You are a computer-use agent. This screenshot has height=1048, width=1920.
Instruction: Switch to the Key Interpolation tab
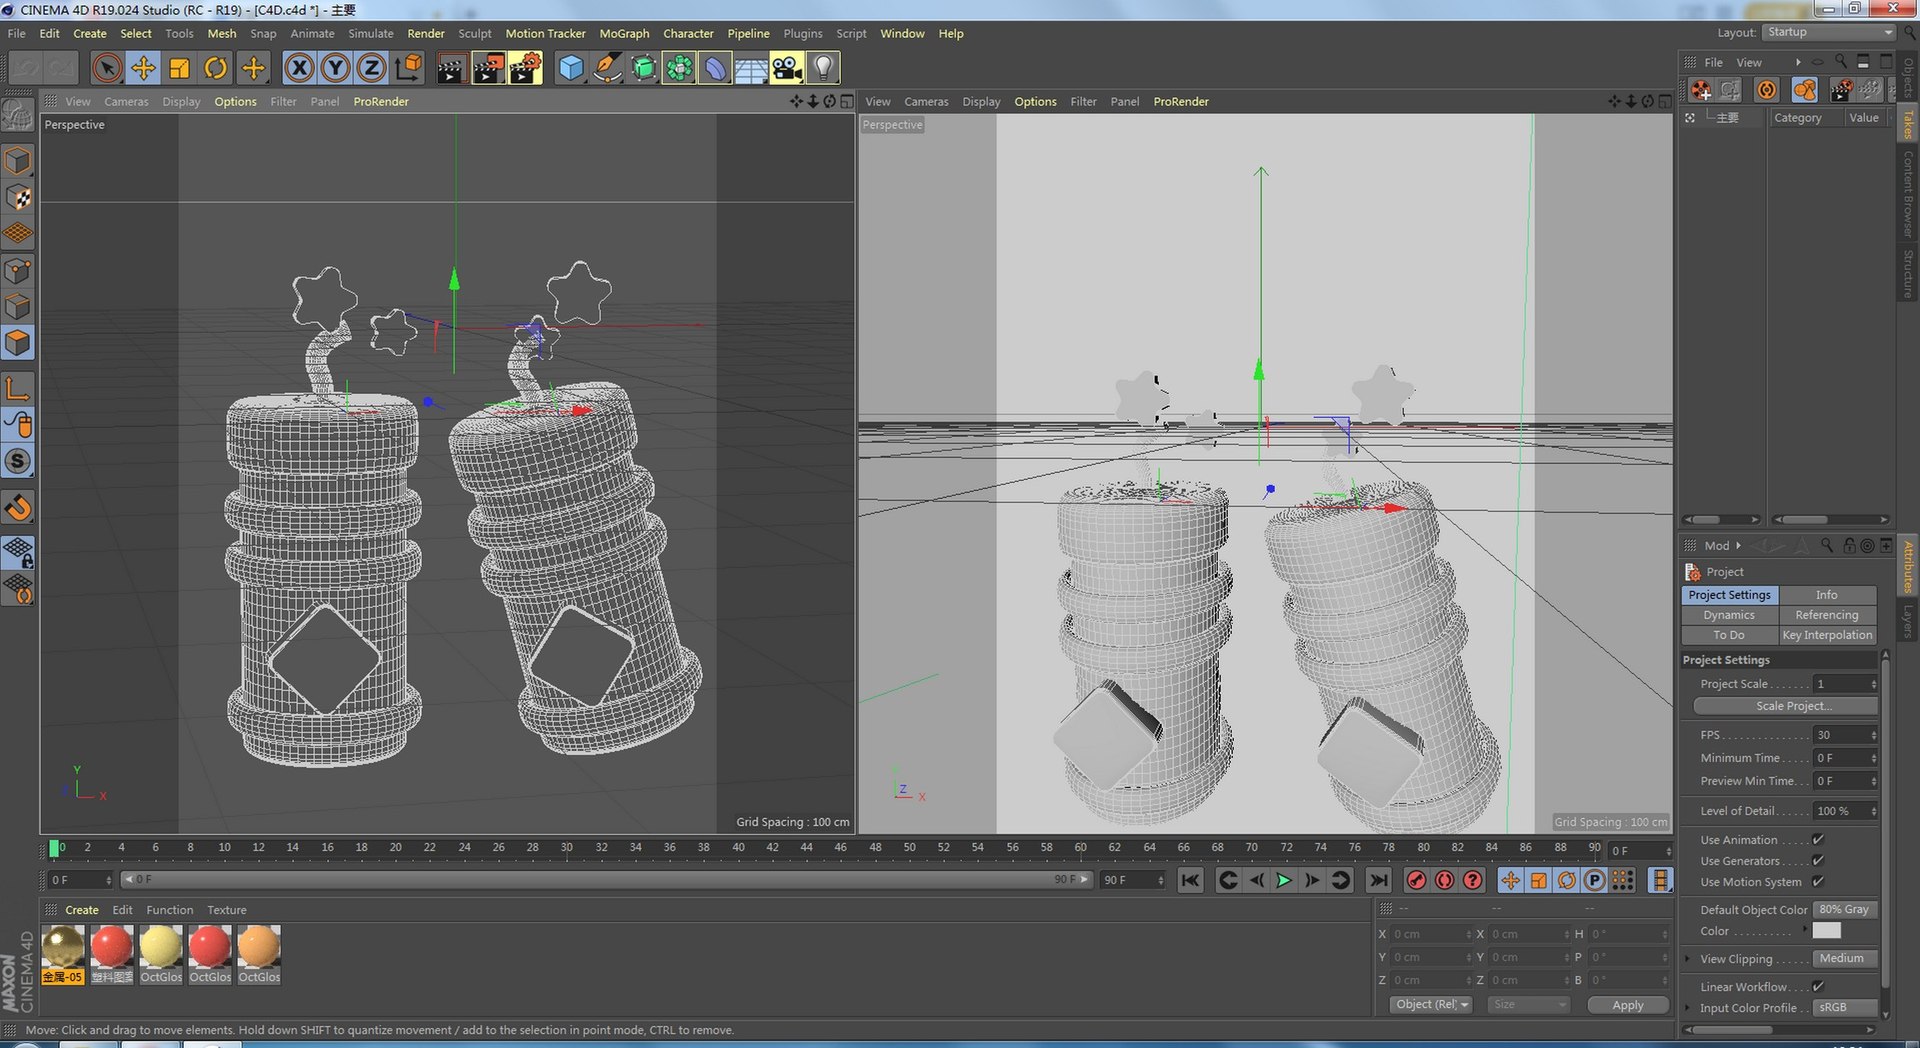click(1827, 635)
